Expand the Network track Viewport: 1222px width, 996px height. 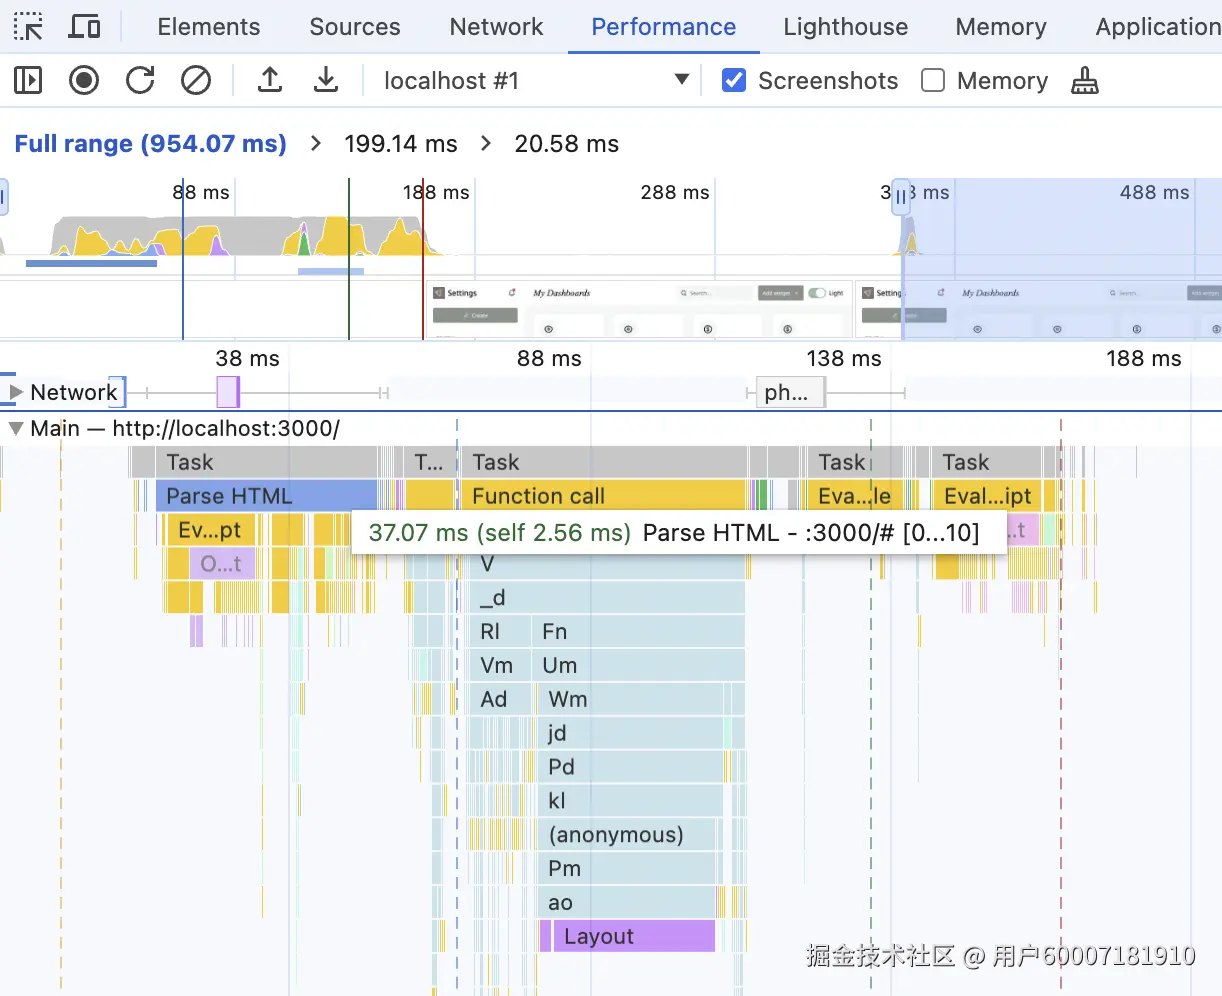tap(16, 392)
